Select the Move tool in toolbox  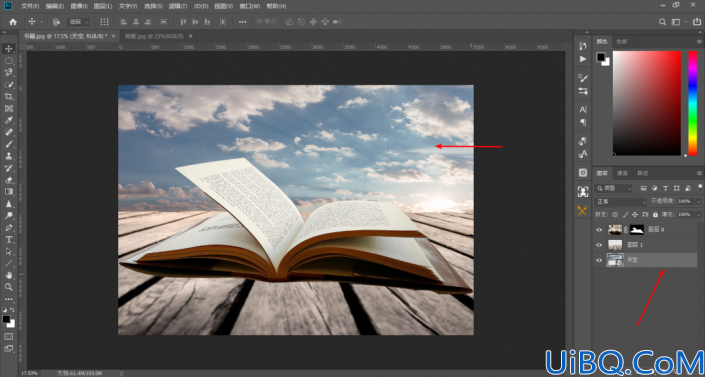[x=9, y=49]
